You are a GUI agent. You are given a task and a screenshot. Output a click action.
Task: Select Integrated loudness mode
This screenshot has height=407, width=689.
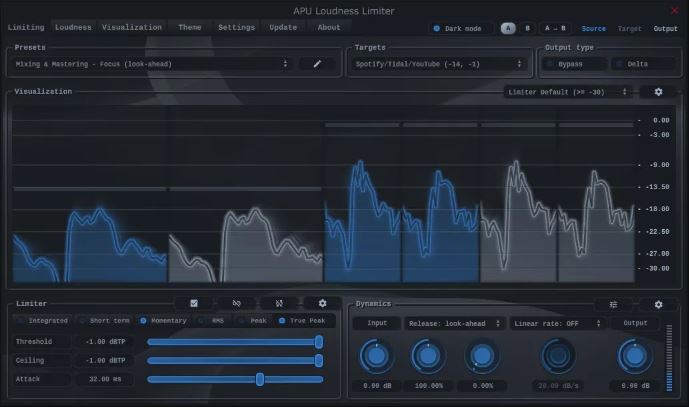(43, 321)
